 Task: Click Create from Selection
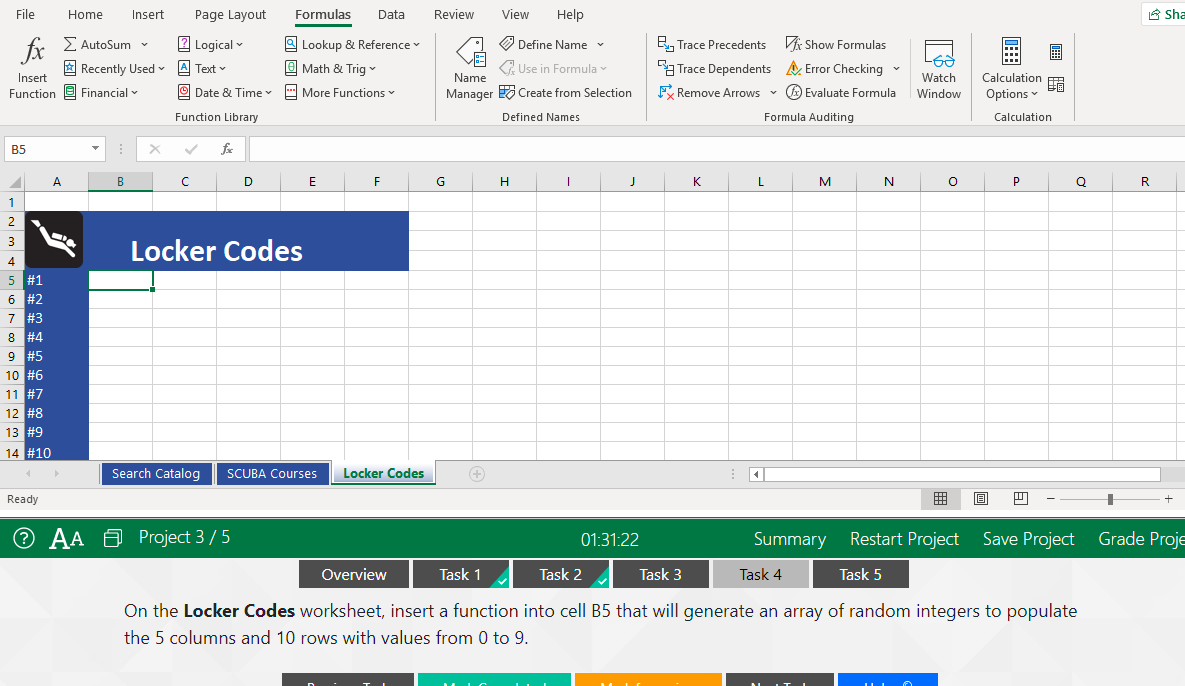click(x=566, y=92)
